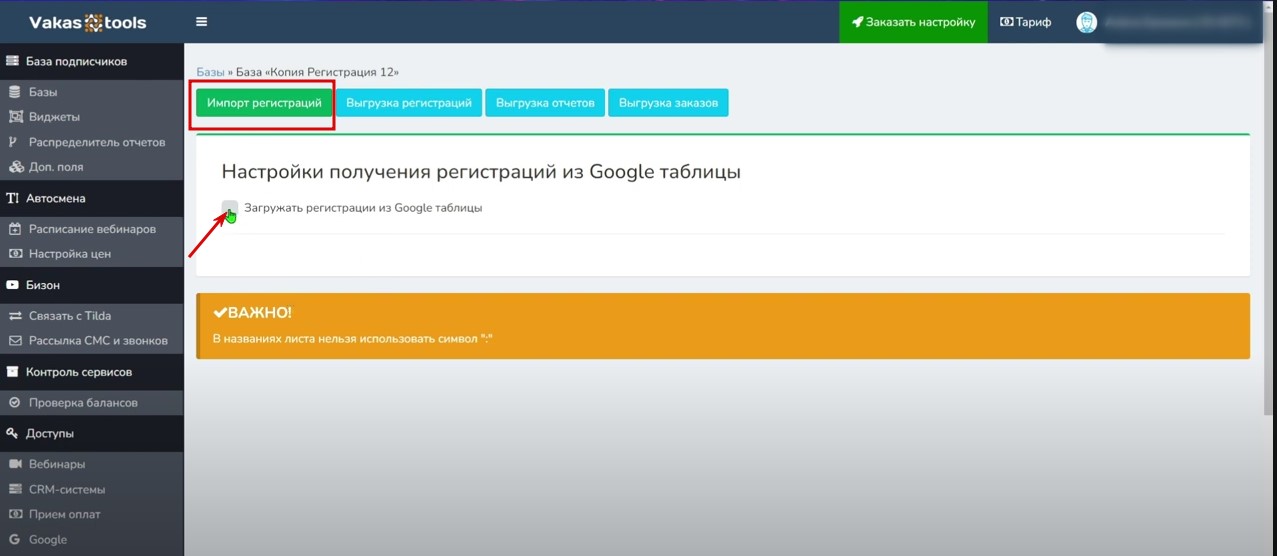Open Проверка балансов menu item

tap(82, 403)
